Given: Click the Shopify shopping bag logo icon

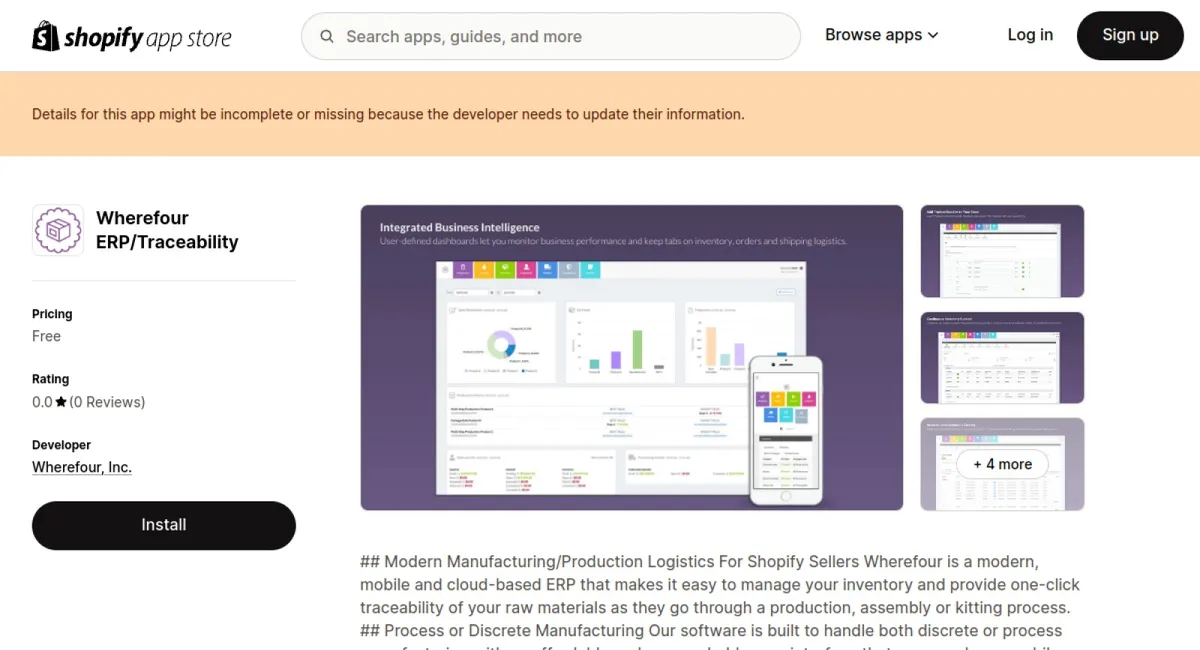Looking at the screenshot, I should click(46, 36).
